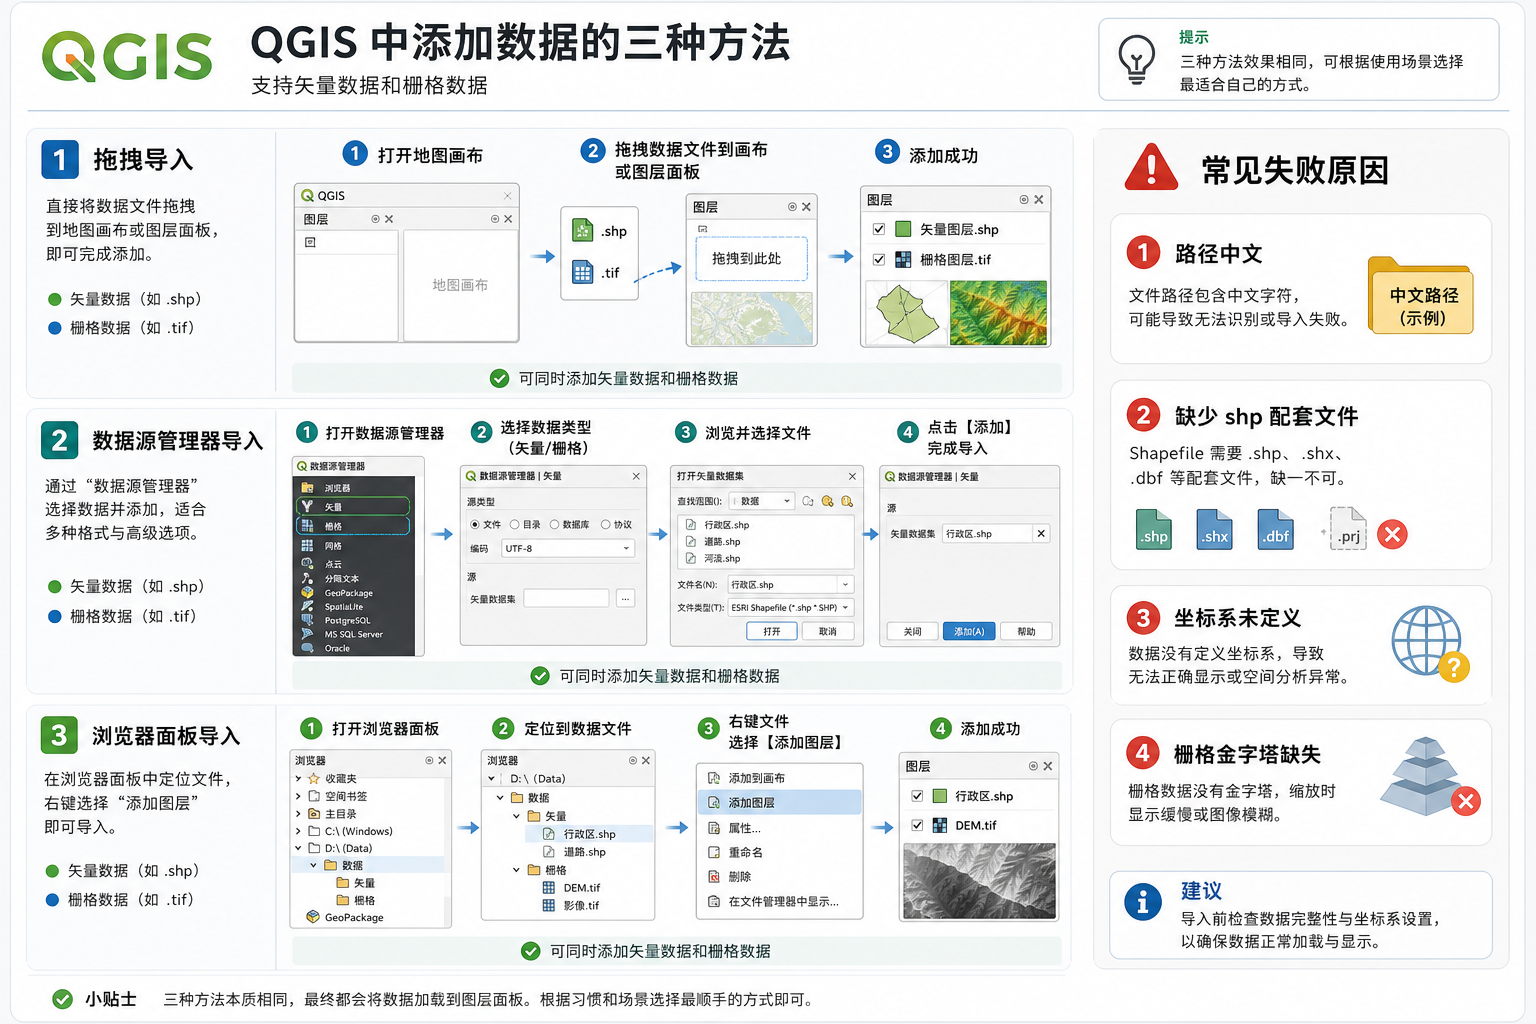Choose 添加图层 from context menu
The height and width of the screenshot is (1024, 1536).
pos(779,802)
